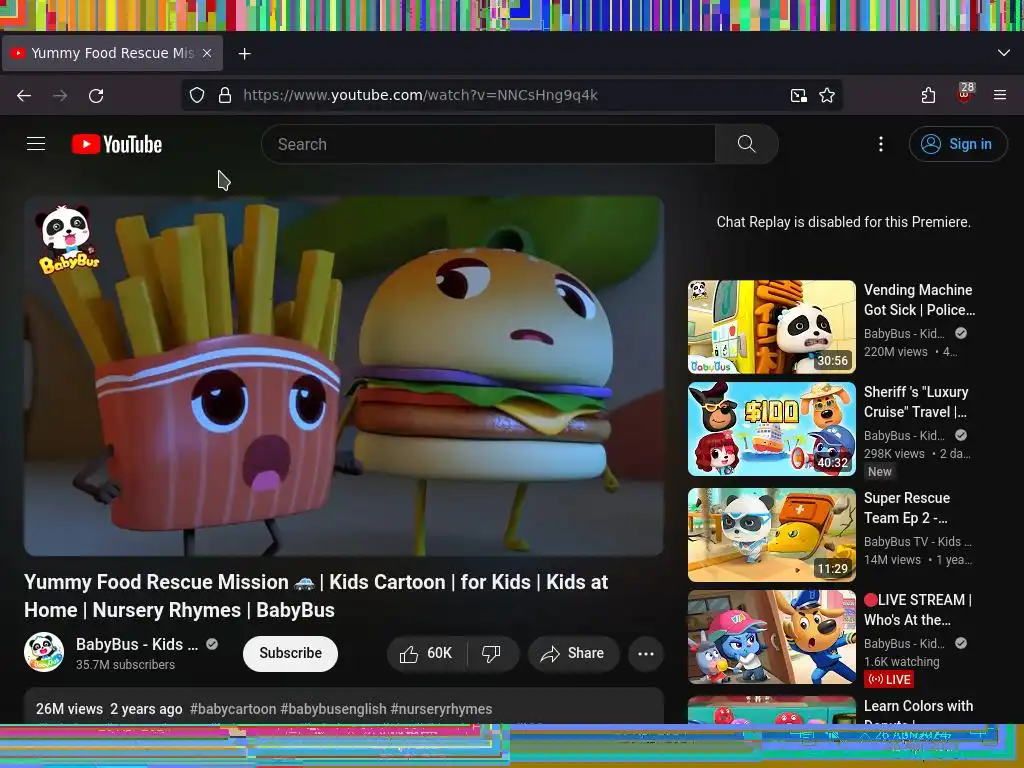Image resolution: width=1024 pixels, height=768 pixels.
Task: Like the video showing 60K likes
Action: [426, 654]
